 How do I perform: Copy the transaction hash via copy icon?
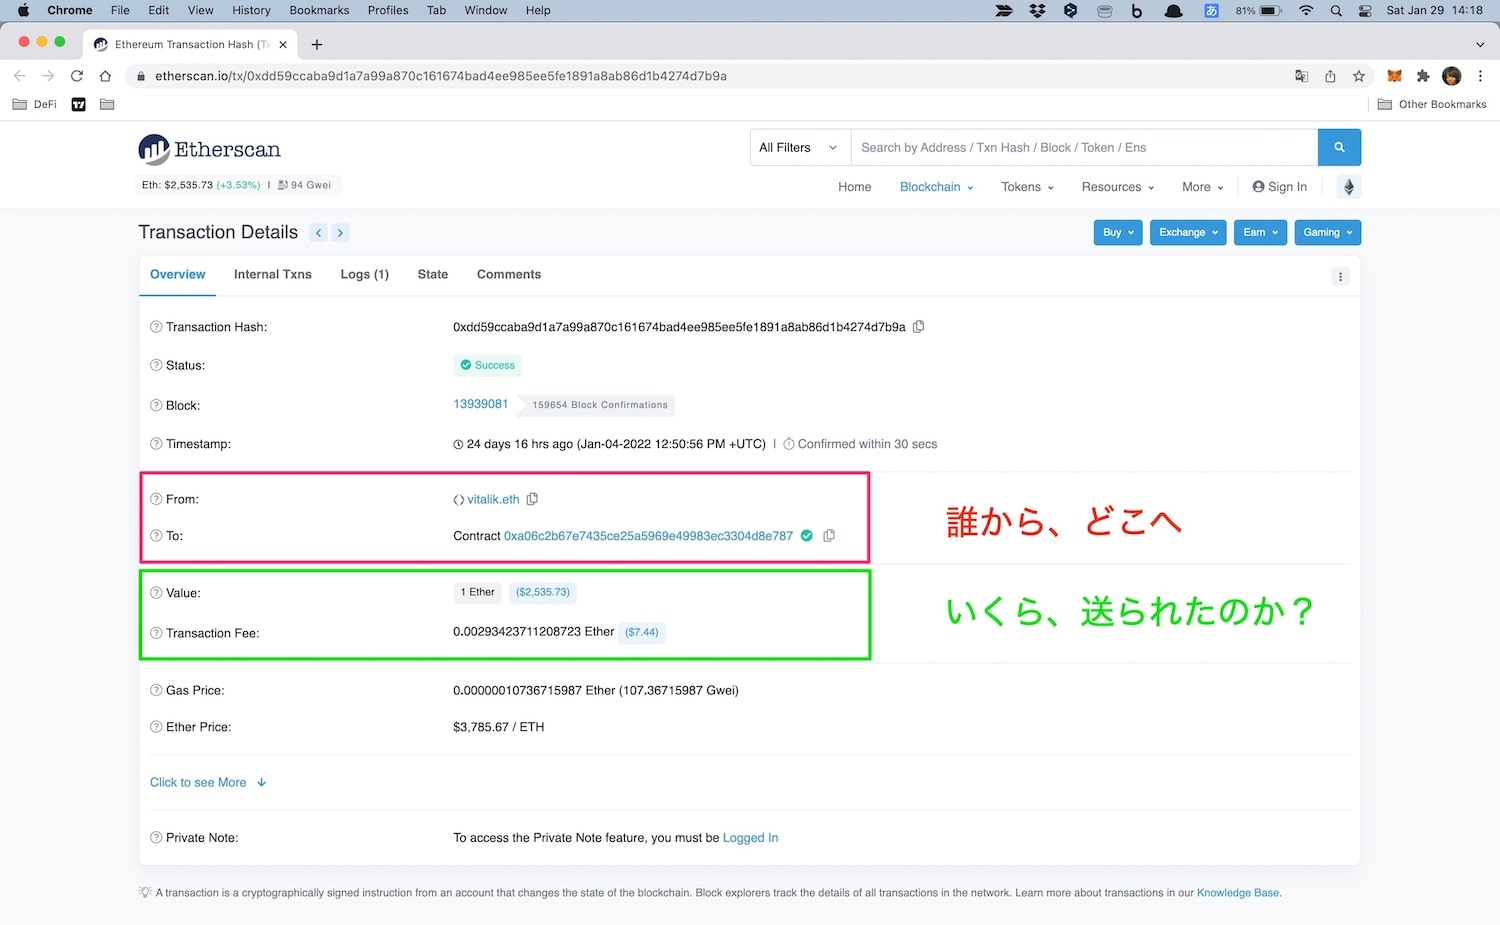click(918, 327)
